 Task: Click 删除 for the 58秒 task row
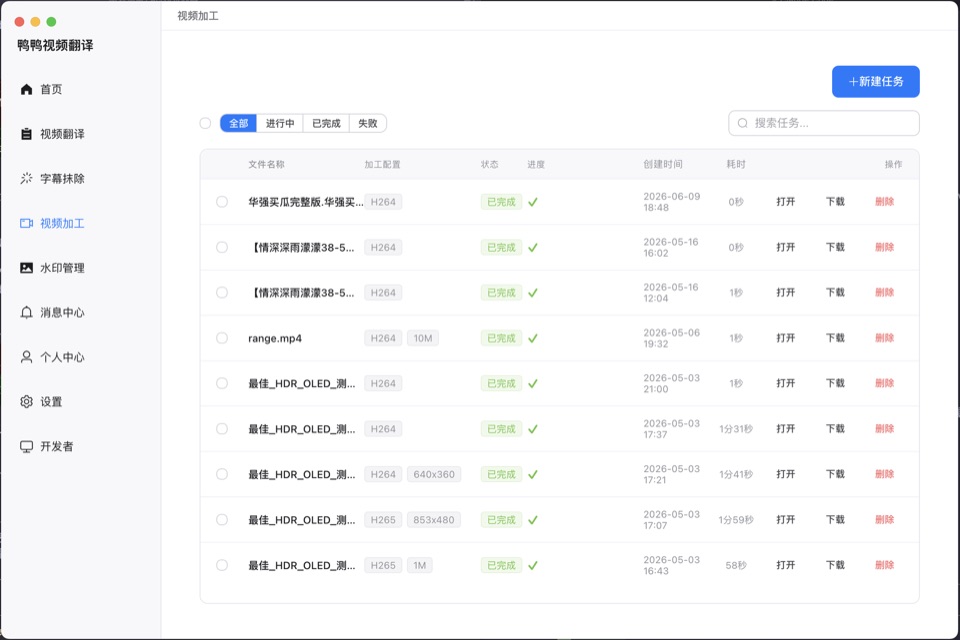pos(885,565)
